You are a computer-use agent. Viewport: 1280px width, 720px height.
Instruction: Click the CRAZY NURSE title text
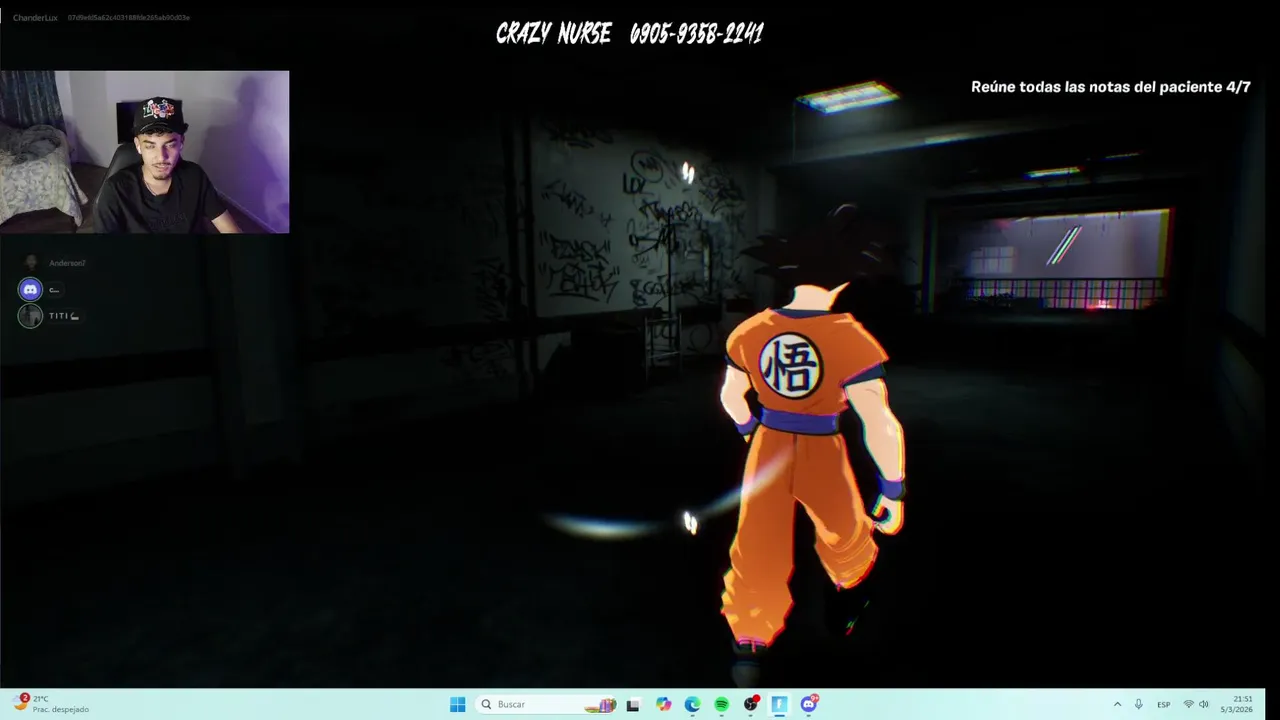pyautogui.click(x=553, y=34)
